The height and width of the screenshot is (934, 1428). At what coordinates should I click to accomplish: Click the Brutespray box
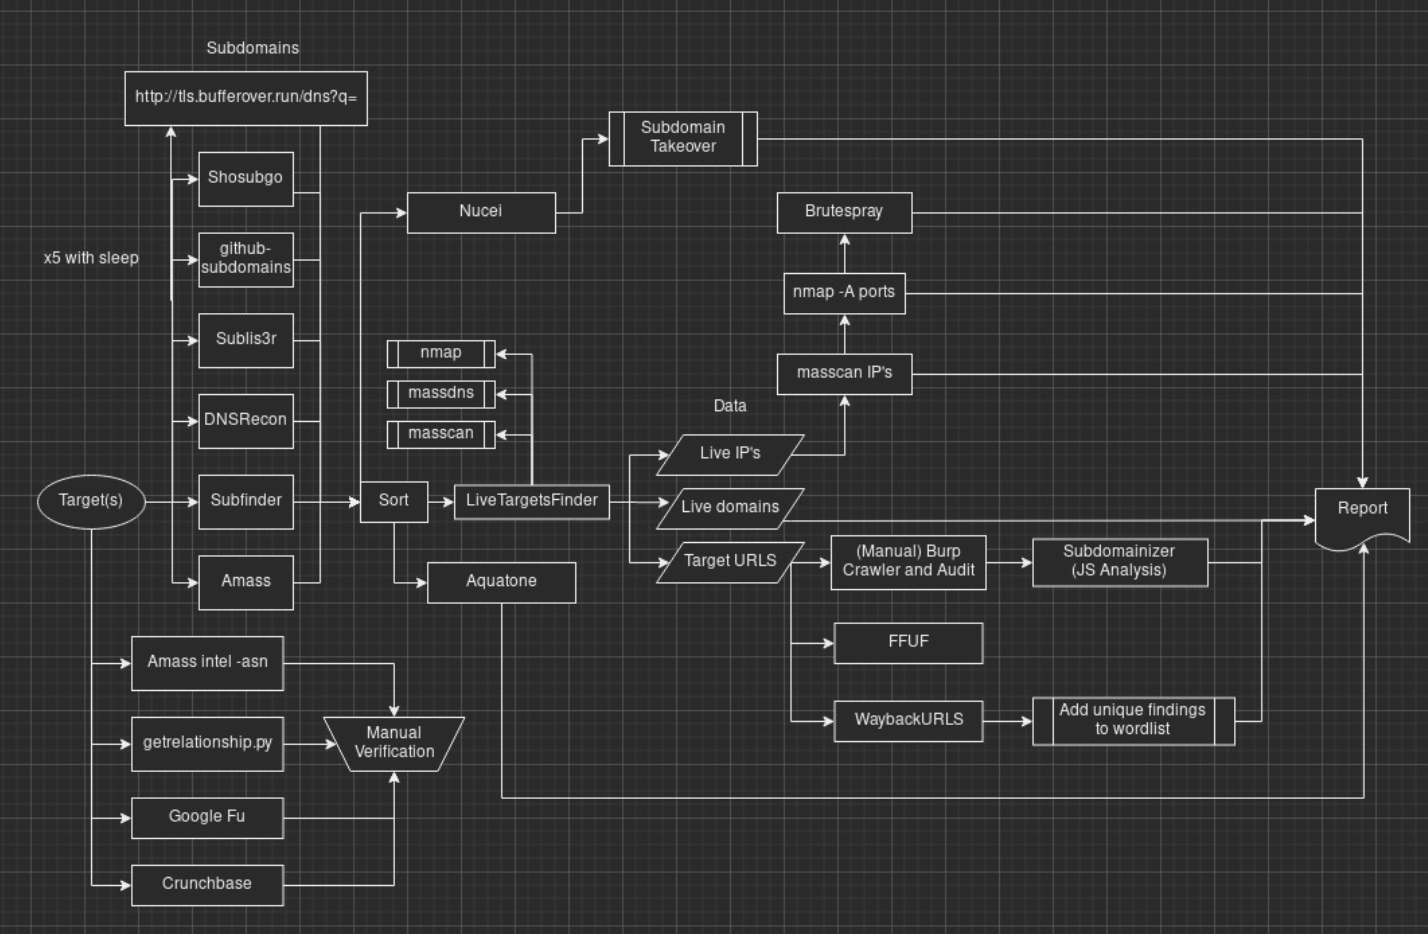tap(845, 212)
